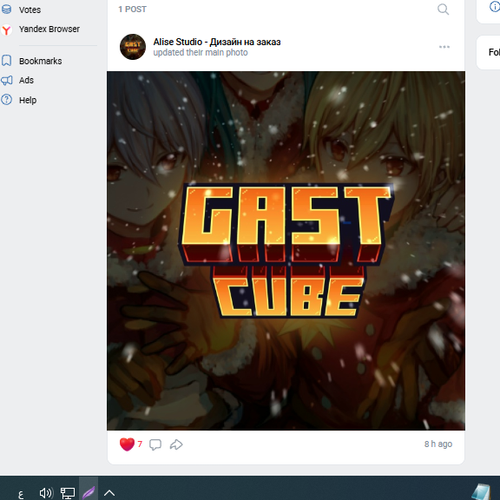This screenshot has height=500, width=500.
Task: Open the Yandex Browser sidebar icon
Action: click(x=6, y=30)
